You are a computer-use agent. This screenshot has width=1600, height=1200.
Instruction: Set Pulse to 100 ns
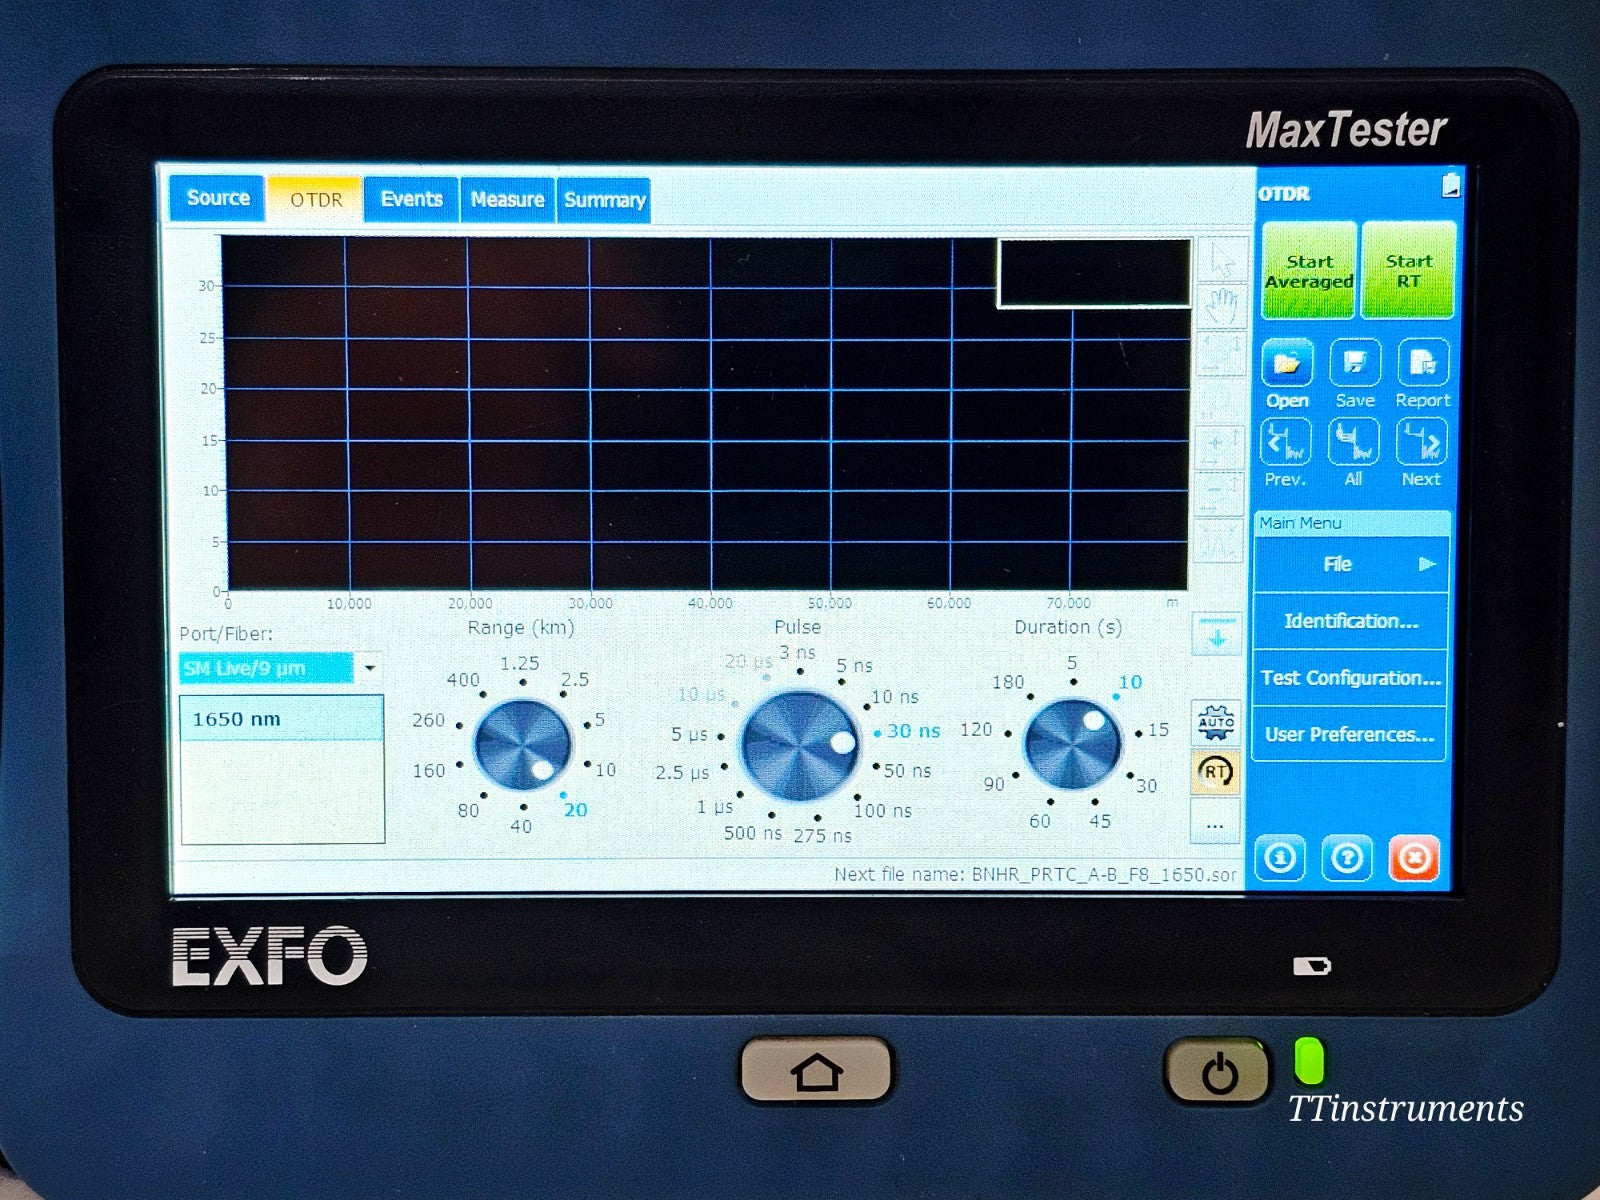(883, 811)
